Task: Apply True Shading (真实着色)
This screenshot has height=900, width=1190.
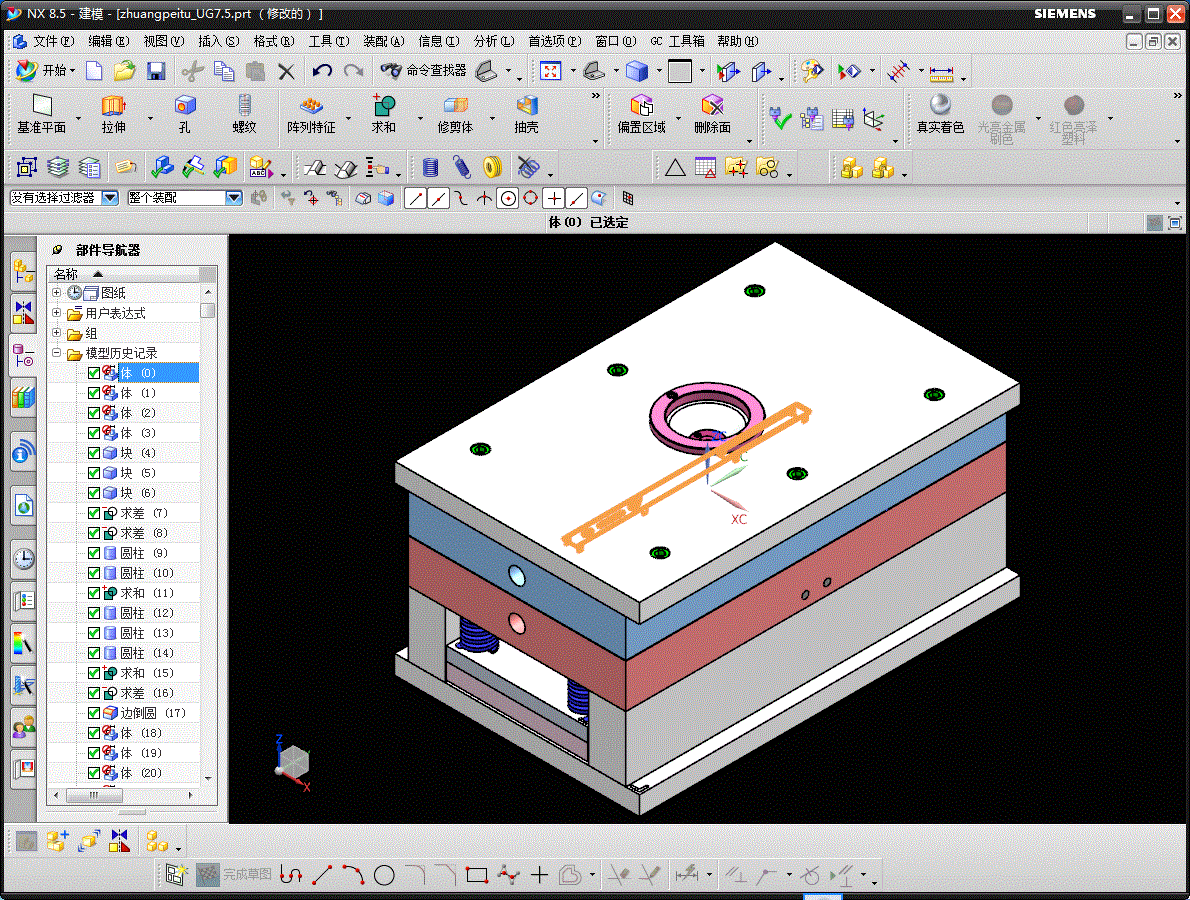Action: [x=940, y=114]
